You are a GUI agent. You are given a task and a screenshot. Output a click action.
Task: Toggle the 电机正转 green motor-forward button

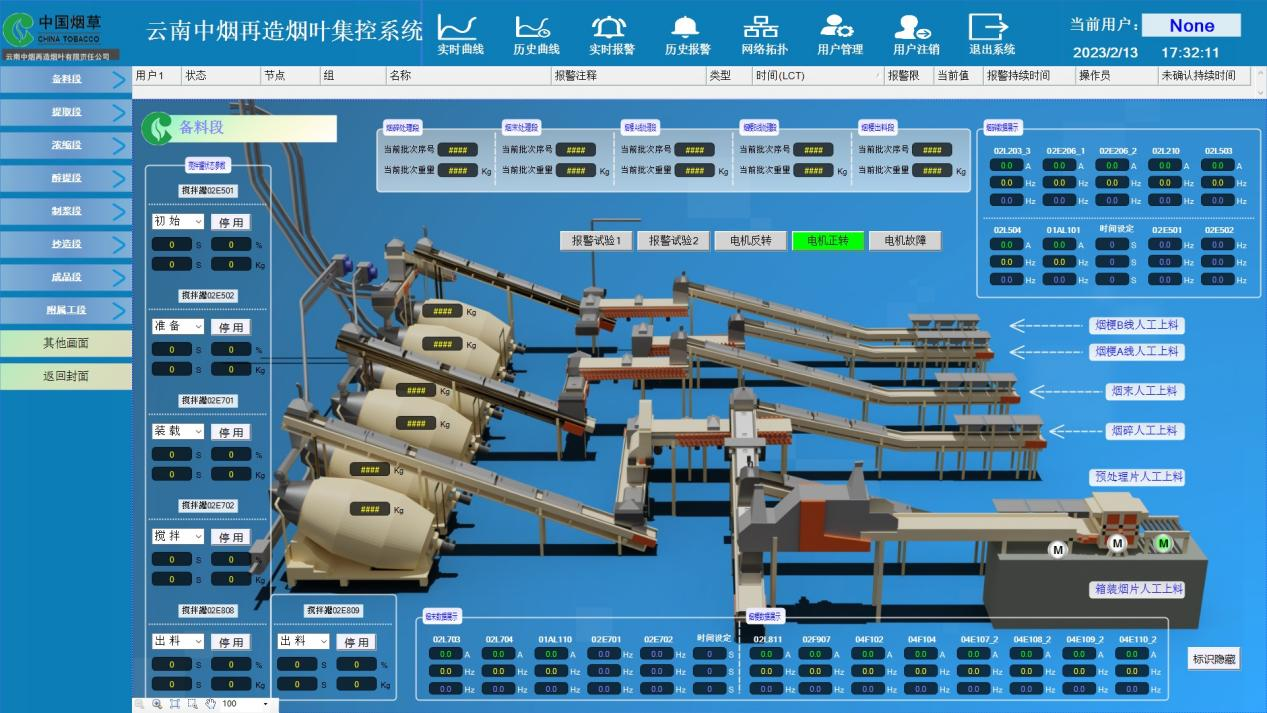(x=827, y=241)
